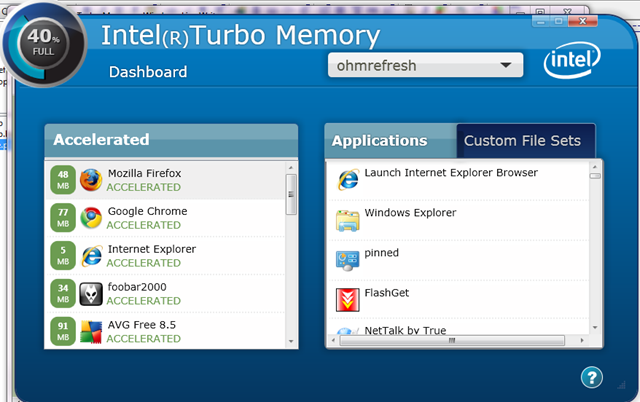Click the 91 MB badge for AVG
Screen dimensions: 640x402
point(63,331)
